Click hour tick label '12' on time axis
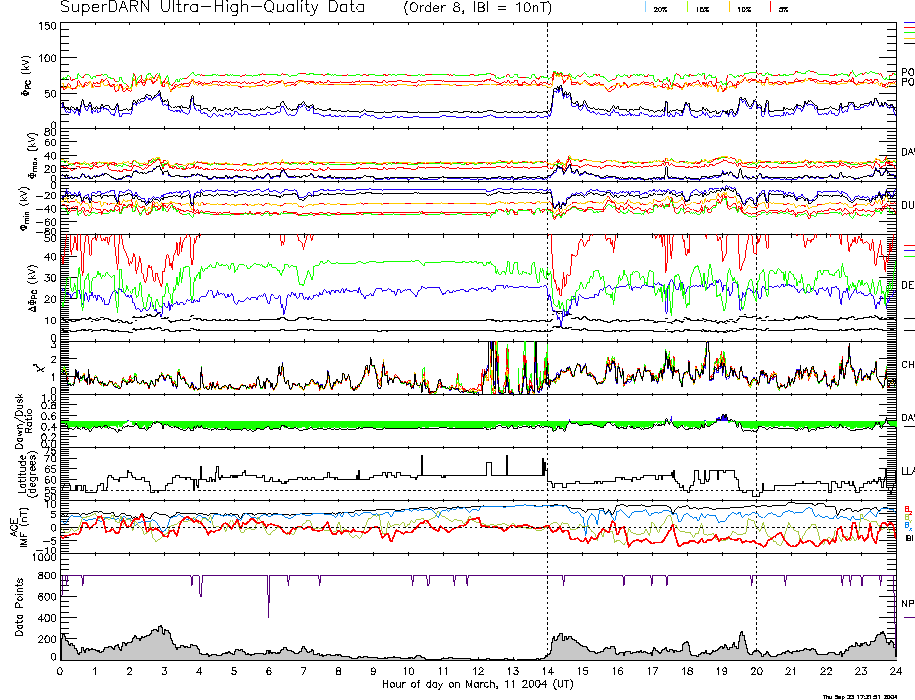The image size is (915, 700). pyautogui.click(x=478, y=671)
